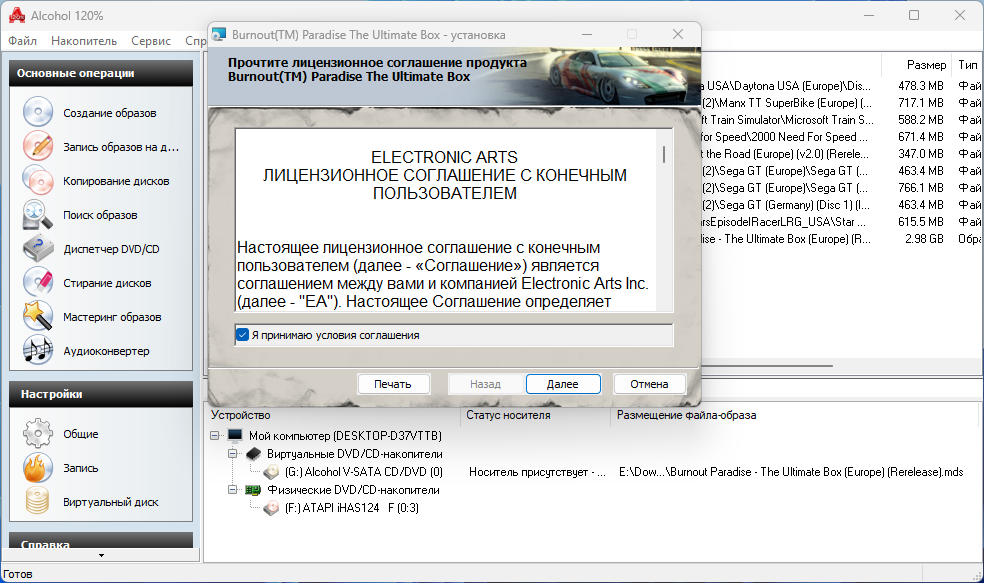Select the Мой компьютер monitor icon
The width and height of the screenshot is (984, 583).
pos(235,435)
